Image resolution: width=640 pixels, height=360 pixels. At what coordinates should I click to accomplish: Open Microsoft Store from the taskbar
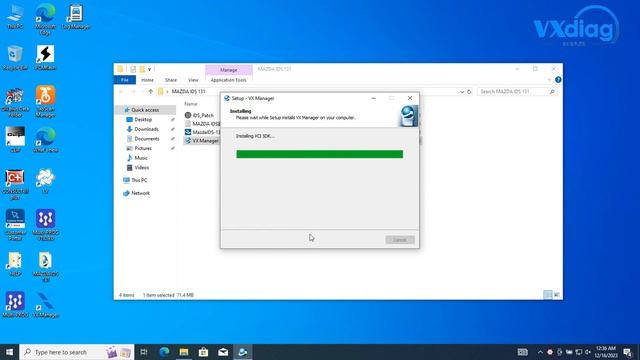203,352
